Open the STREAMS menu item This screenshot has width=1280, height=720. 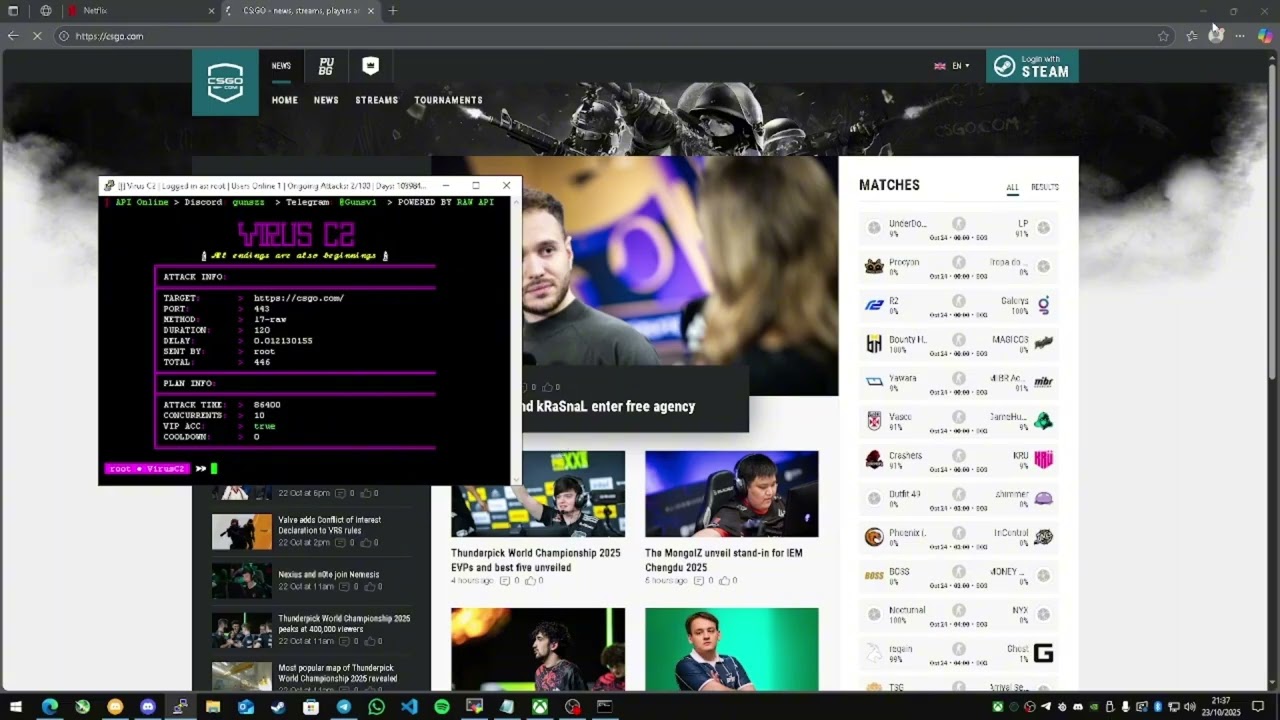click(x=377, y=100)
